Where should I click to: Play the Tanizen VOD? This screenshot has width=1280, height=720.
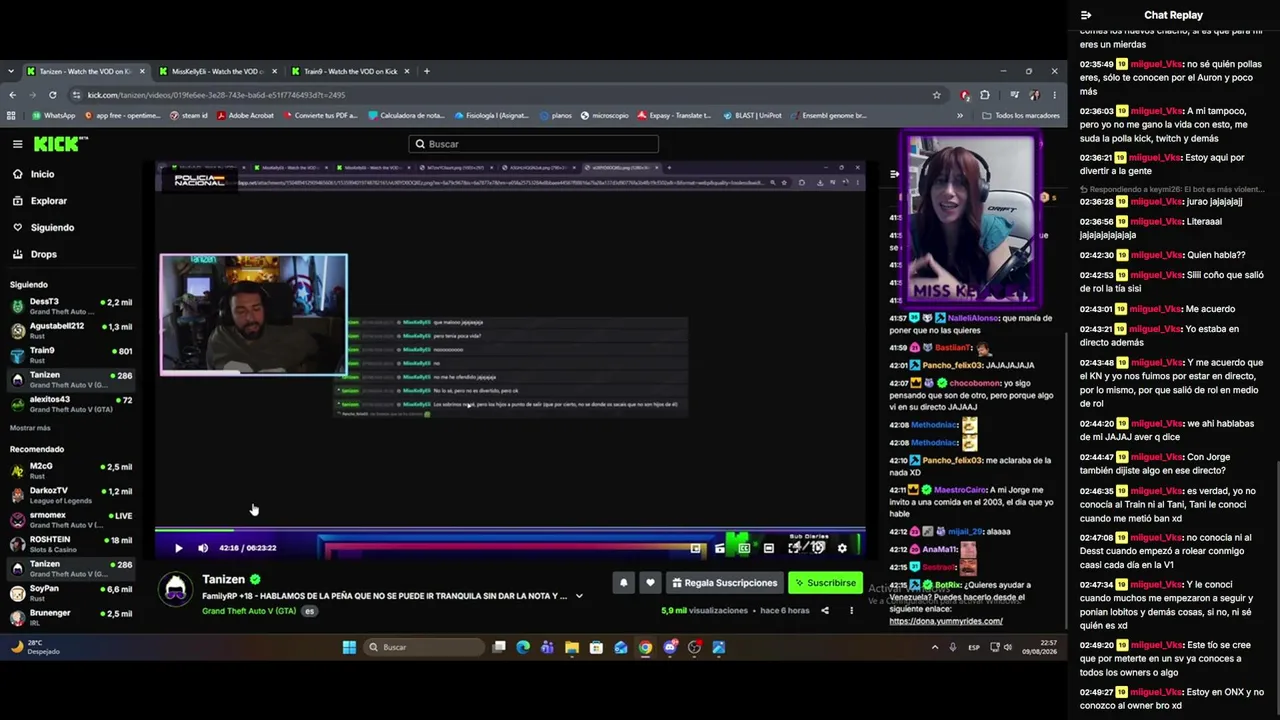(x=178, y=548)
